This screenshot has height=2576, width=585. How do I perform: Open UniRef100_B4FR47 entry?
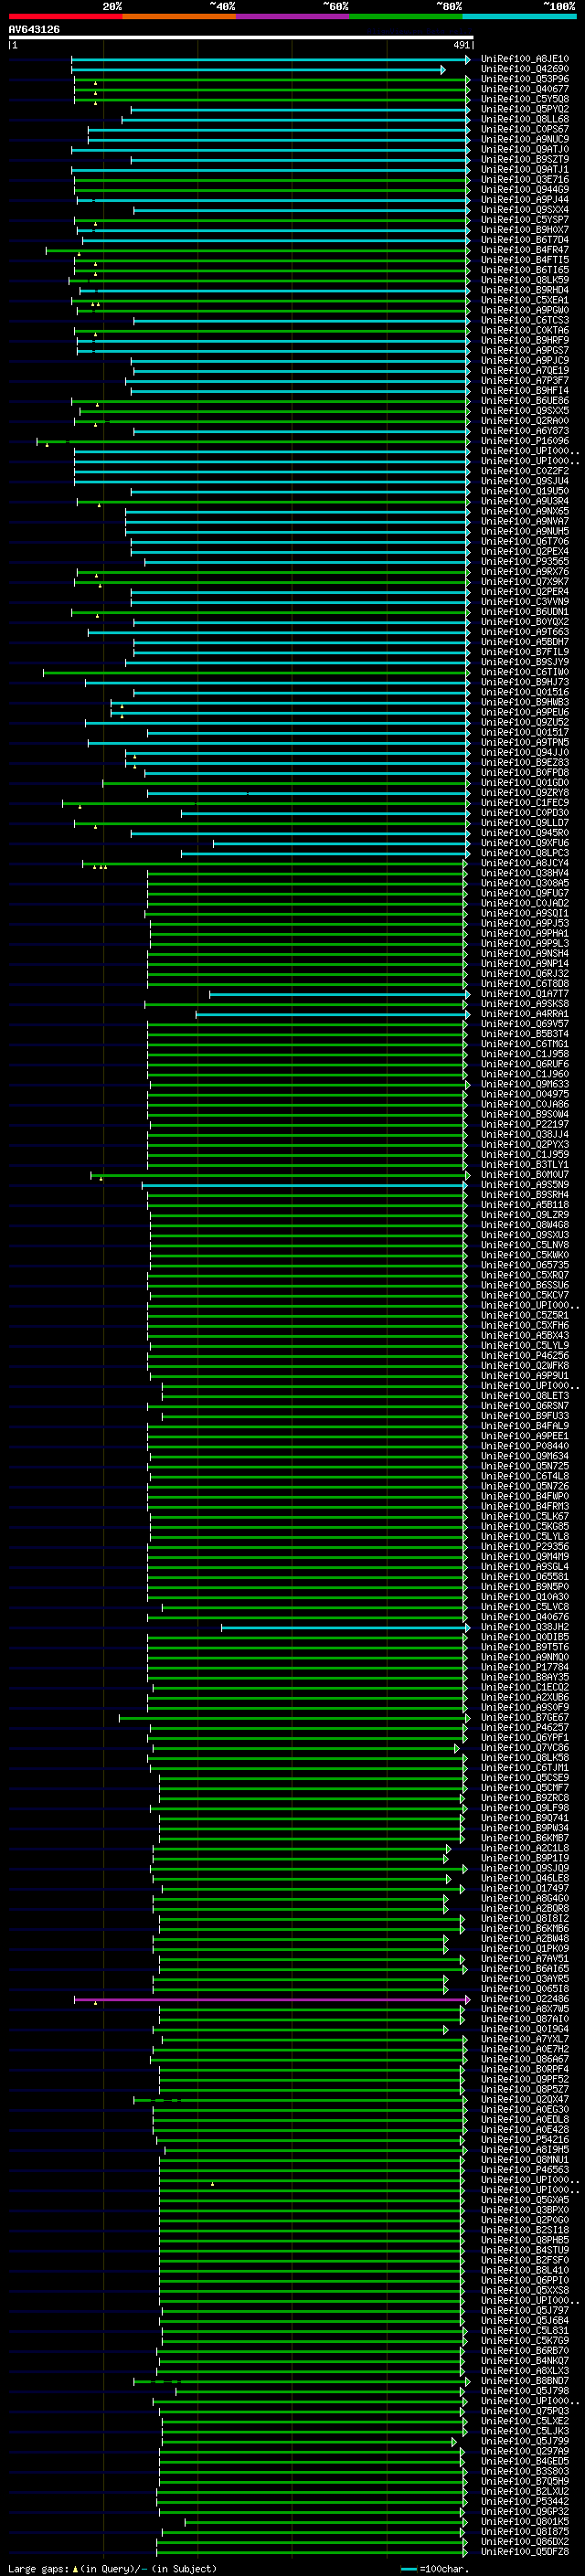525,250
